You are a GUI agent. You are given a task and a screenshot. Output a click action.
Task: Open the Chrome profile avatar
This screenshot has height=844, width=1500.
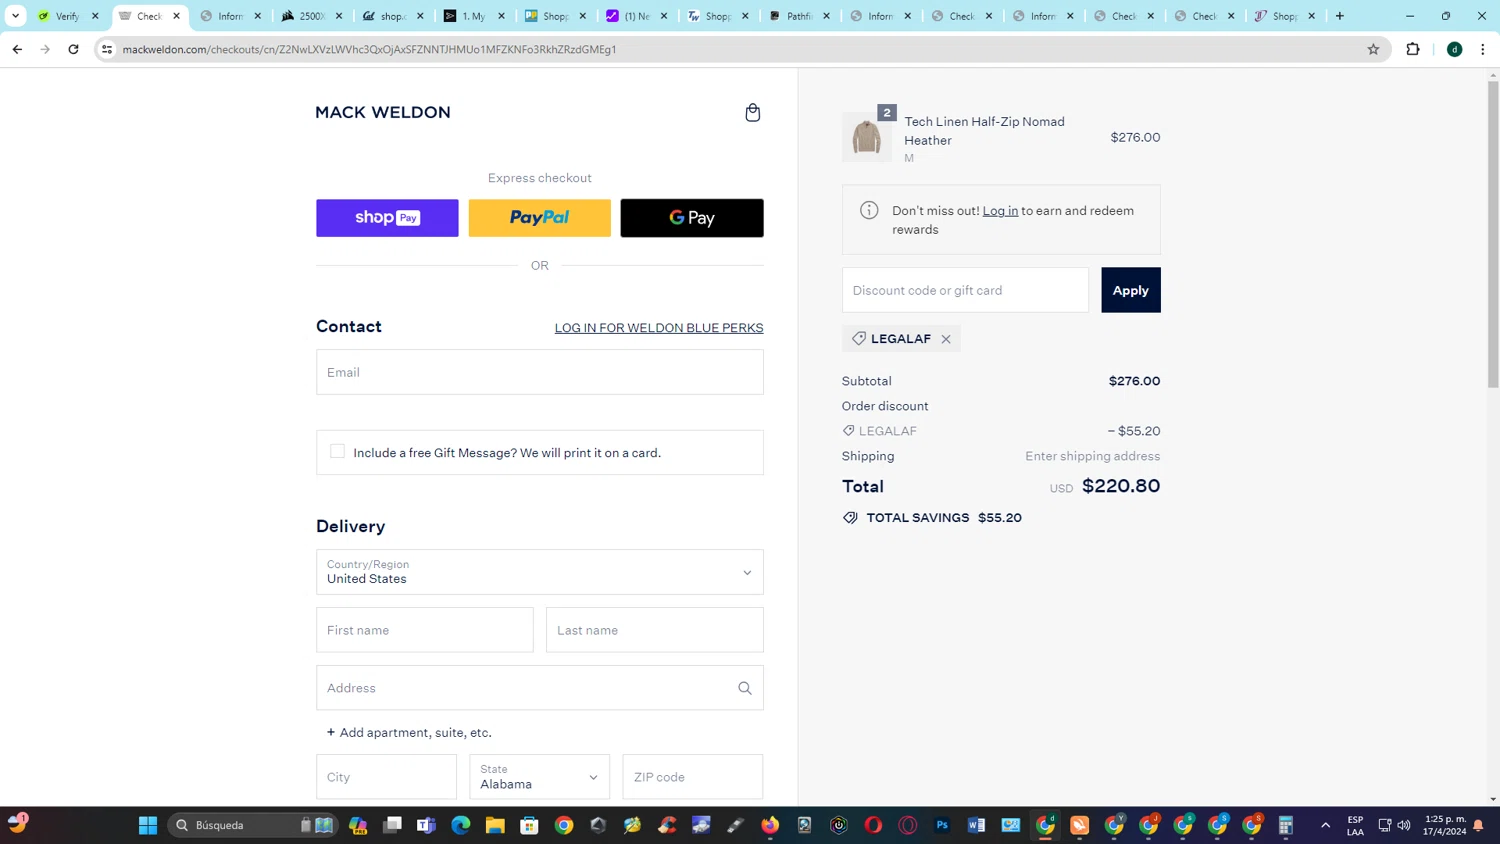click(1455, 49)
